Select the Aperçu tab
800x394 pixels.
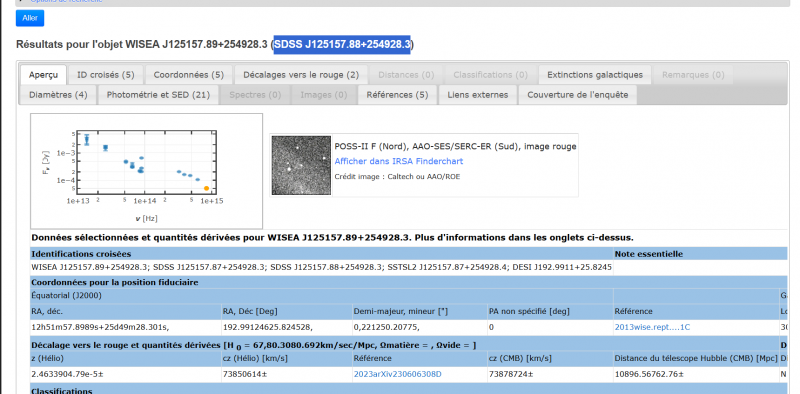click(x=43, y=75)
